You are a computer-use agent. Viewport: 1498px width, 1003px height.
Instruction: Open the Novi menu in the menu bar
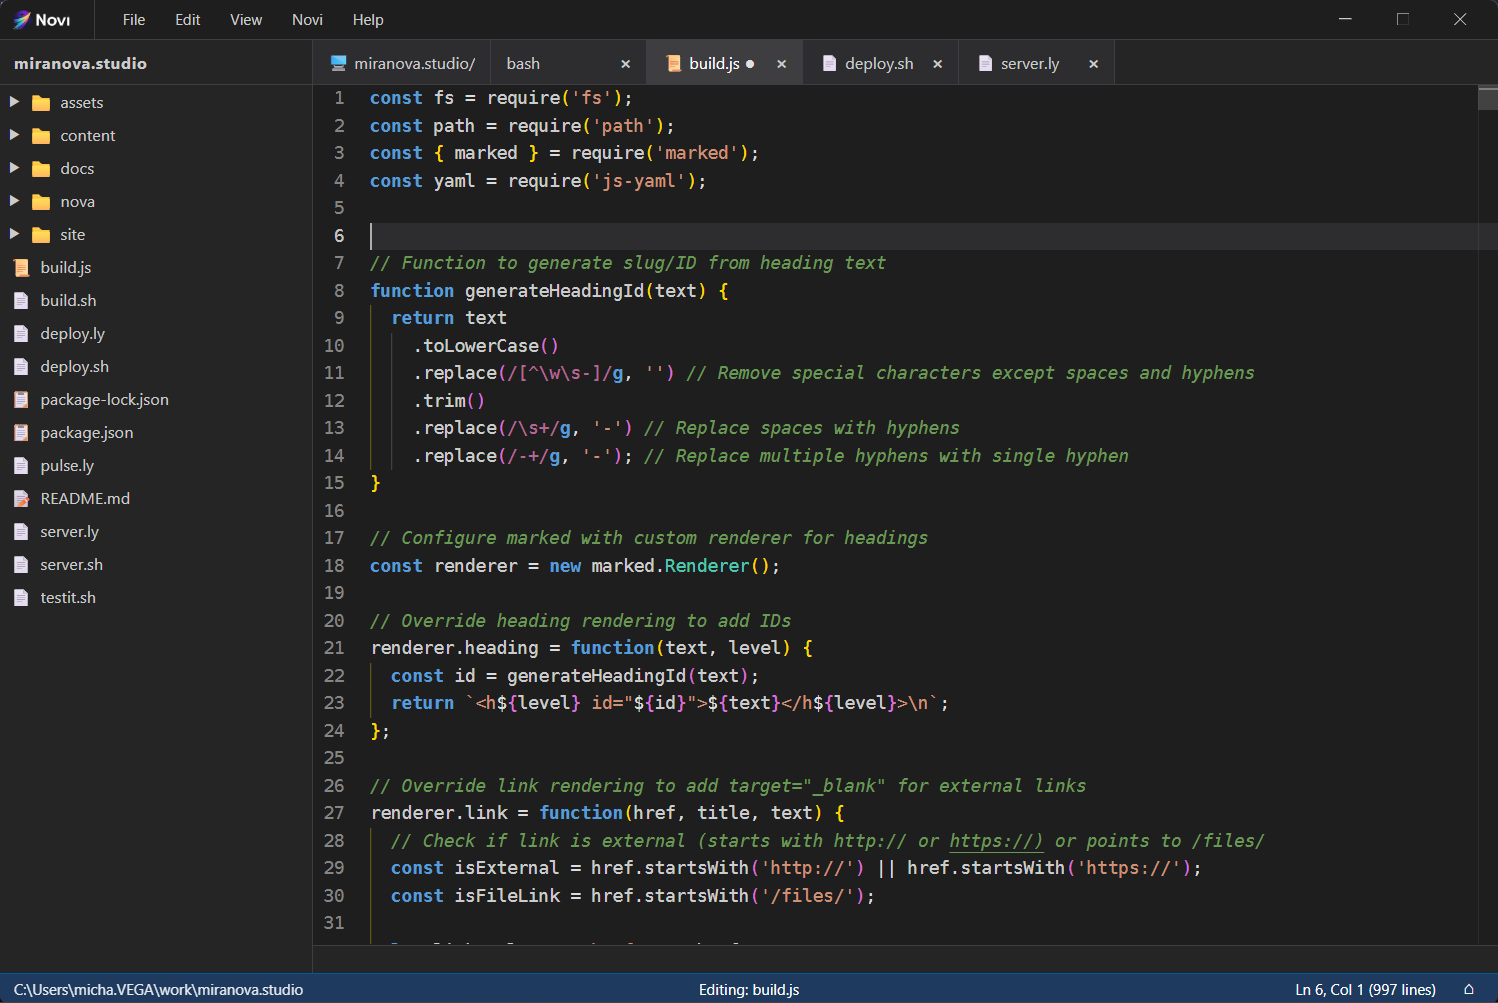click(307, 19)
